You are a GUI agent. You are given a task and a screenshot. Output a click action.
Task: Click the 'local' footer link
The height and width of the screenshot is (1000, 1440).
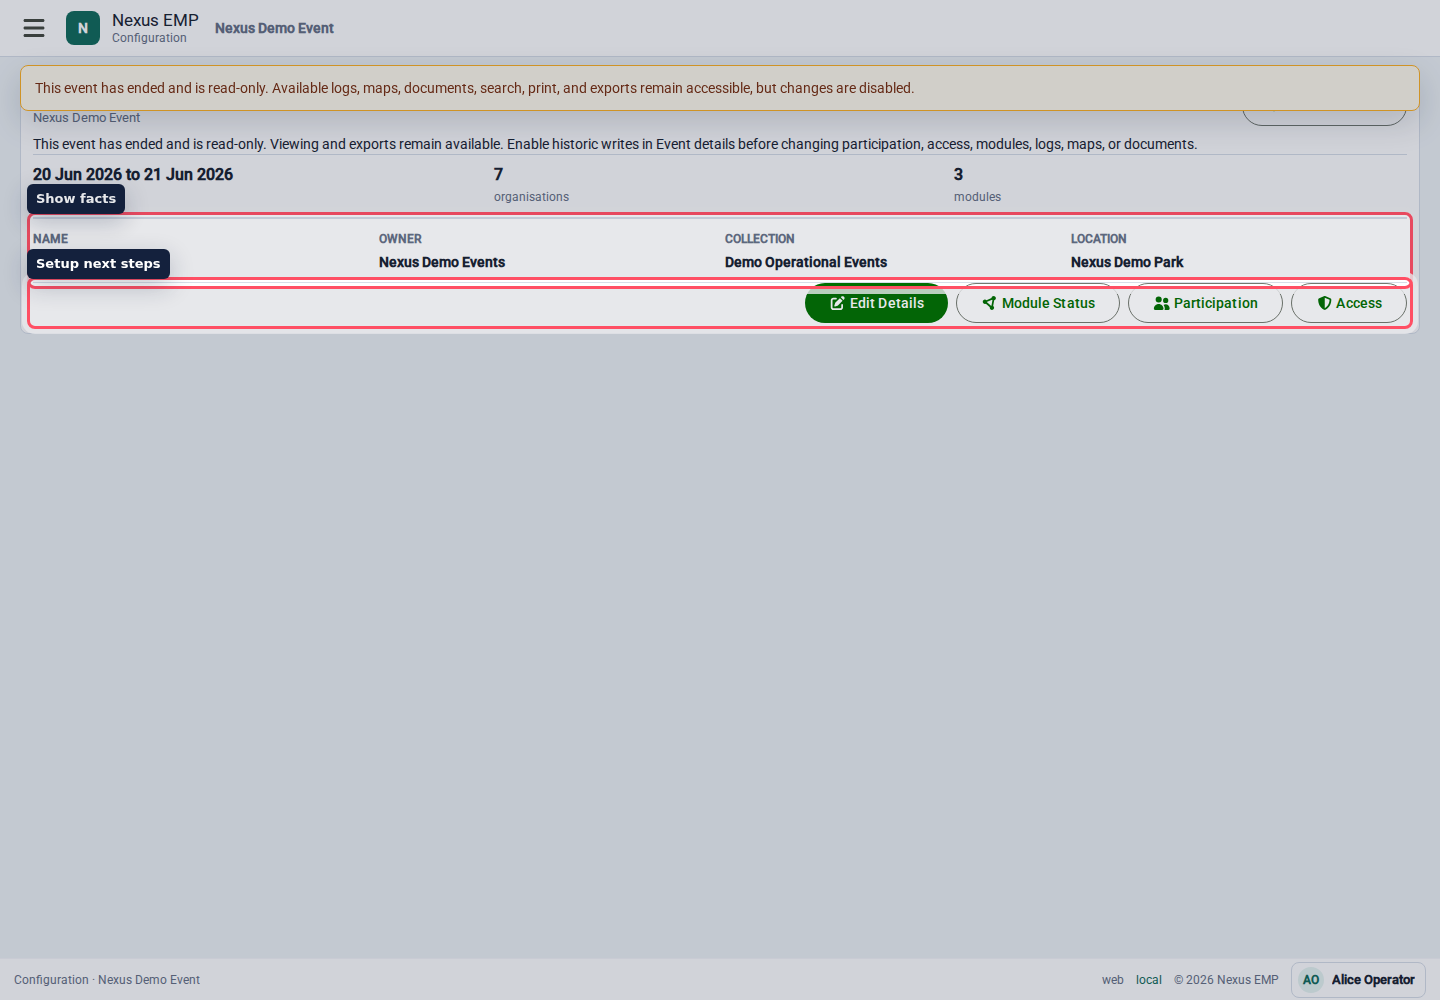[x=1149, y=980]
